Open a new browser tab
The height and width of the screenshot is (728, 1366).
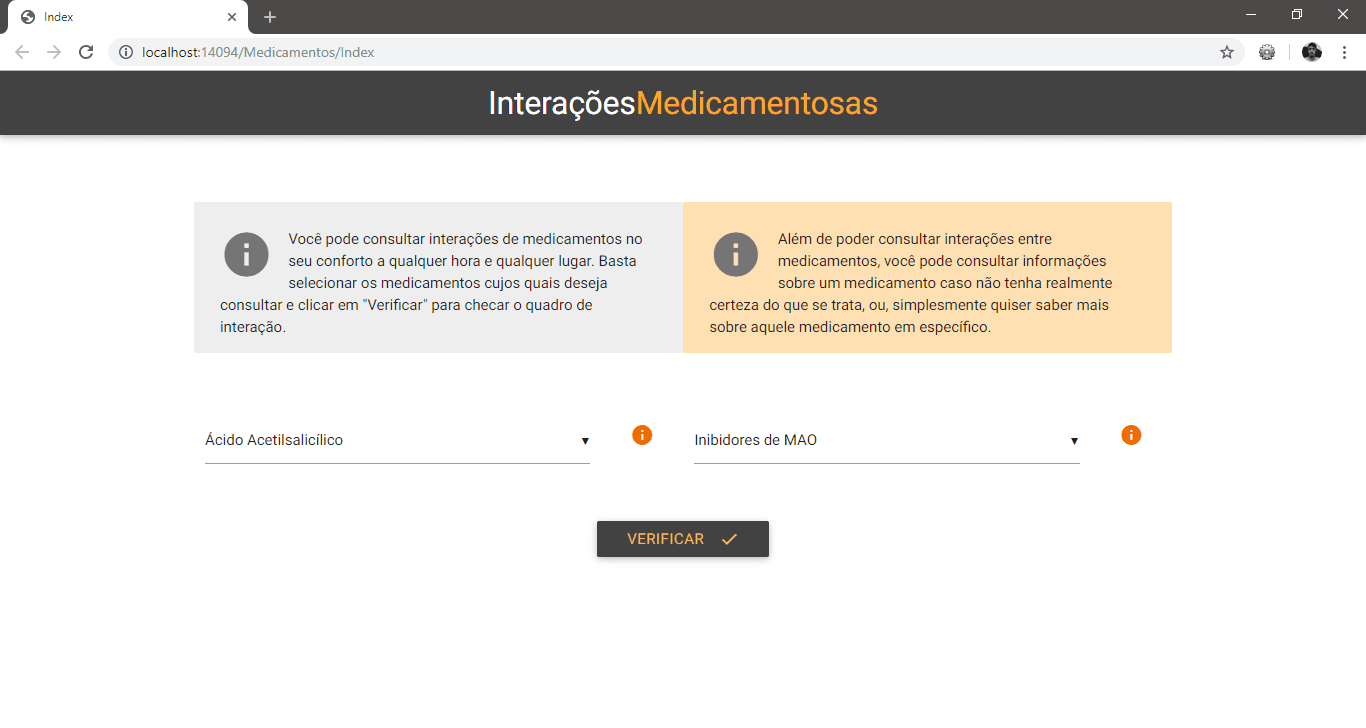270,17
